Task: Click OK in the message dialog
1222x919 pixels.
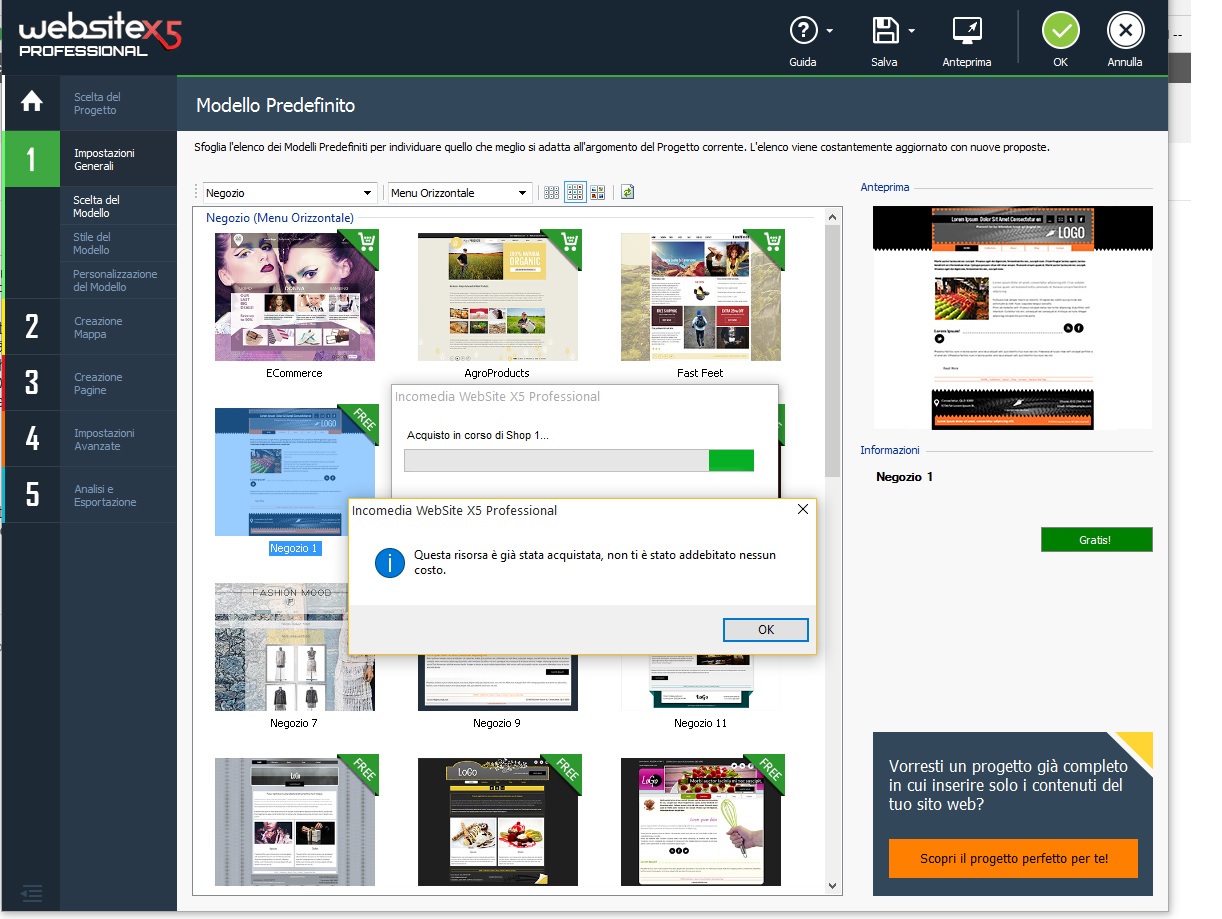Action: click(x=766, y=630)
